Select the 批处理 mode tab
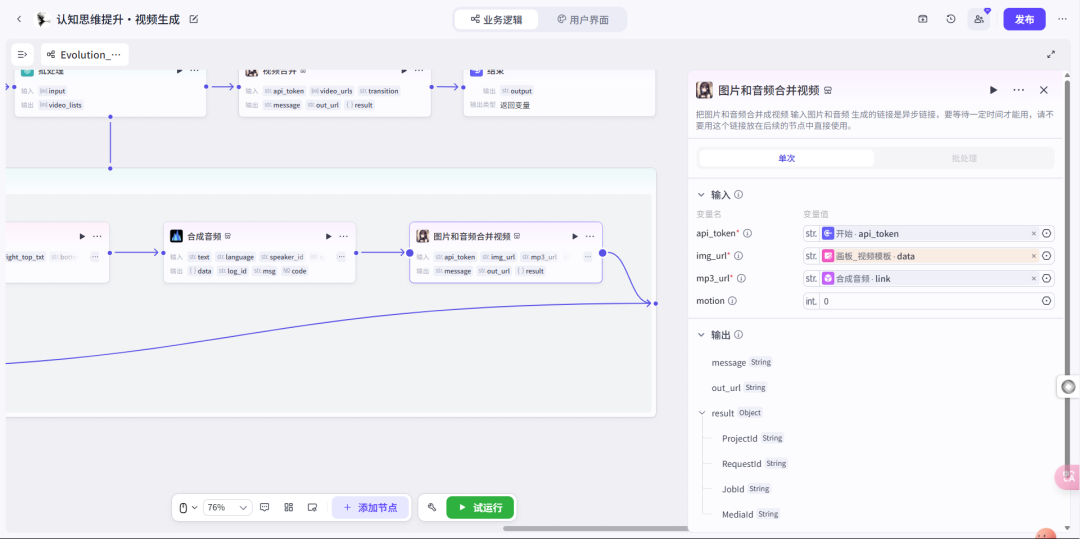1080x539 pixels. point(964,158)
